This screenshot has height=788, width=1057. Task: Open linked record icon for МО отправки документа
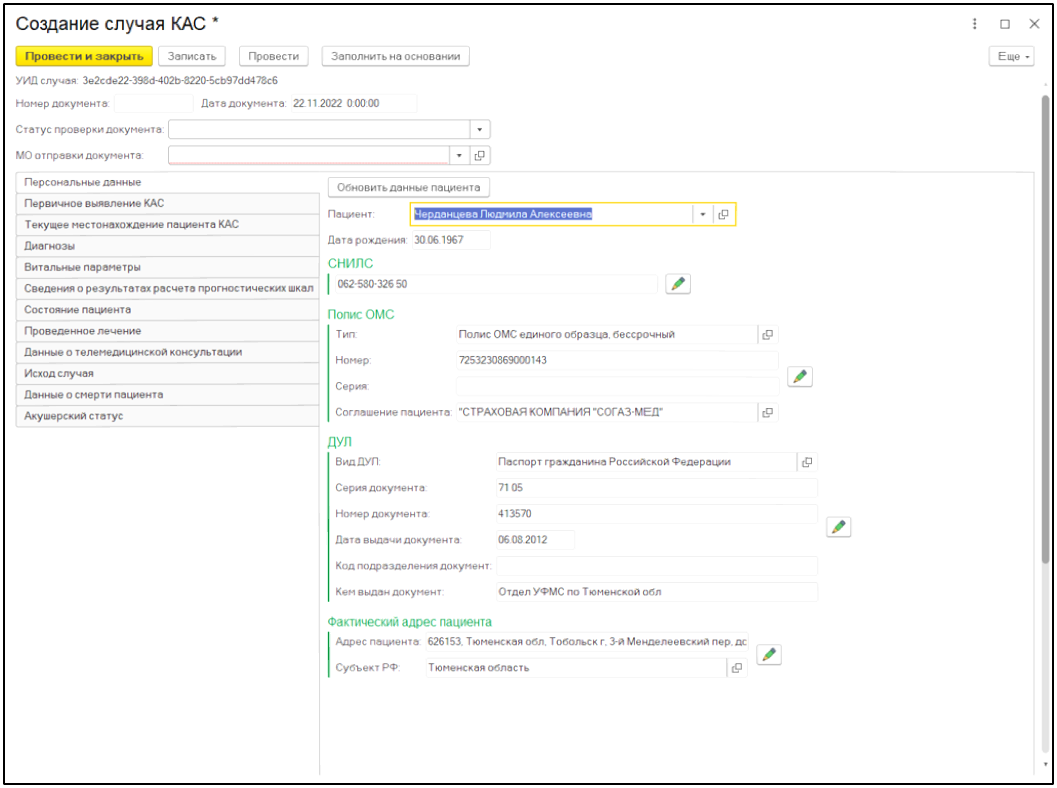click(x=480, y=155)
